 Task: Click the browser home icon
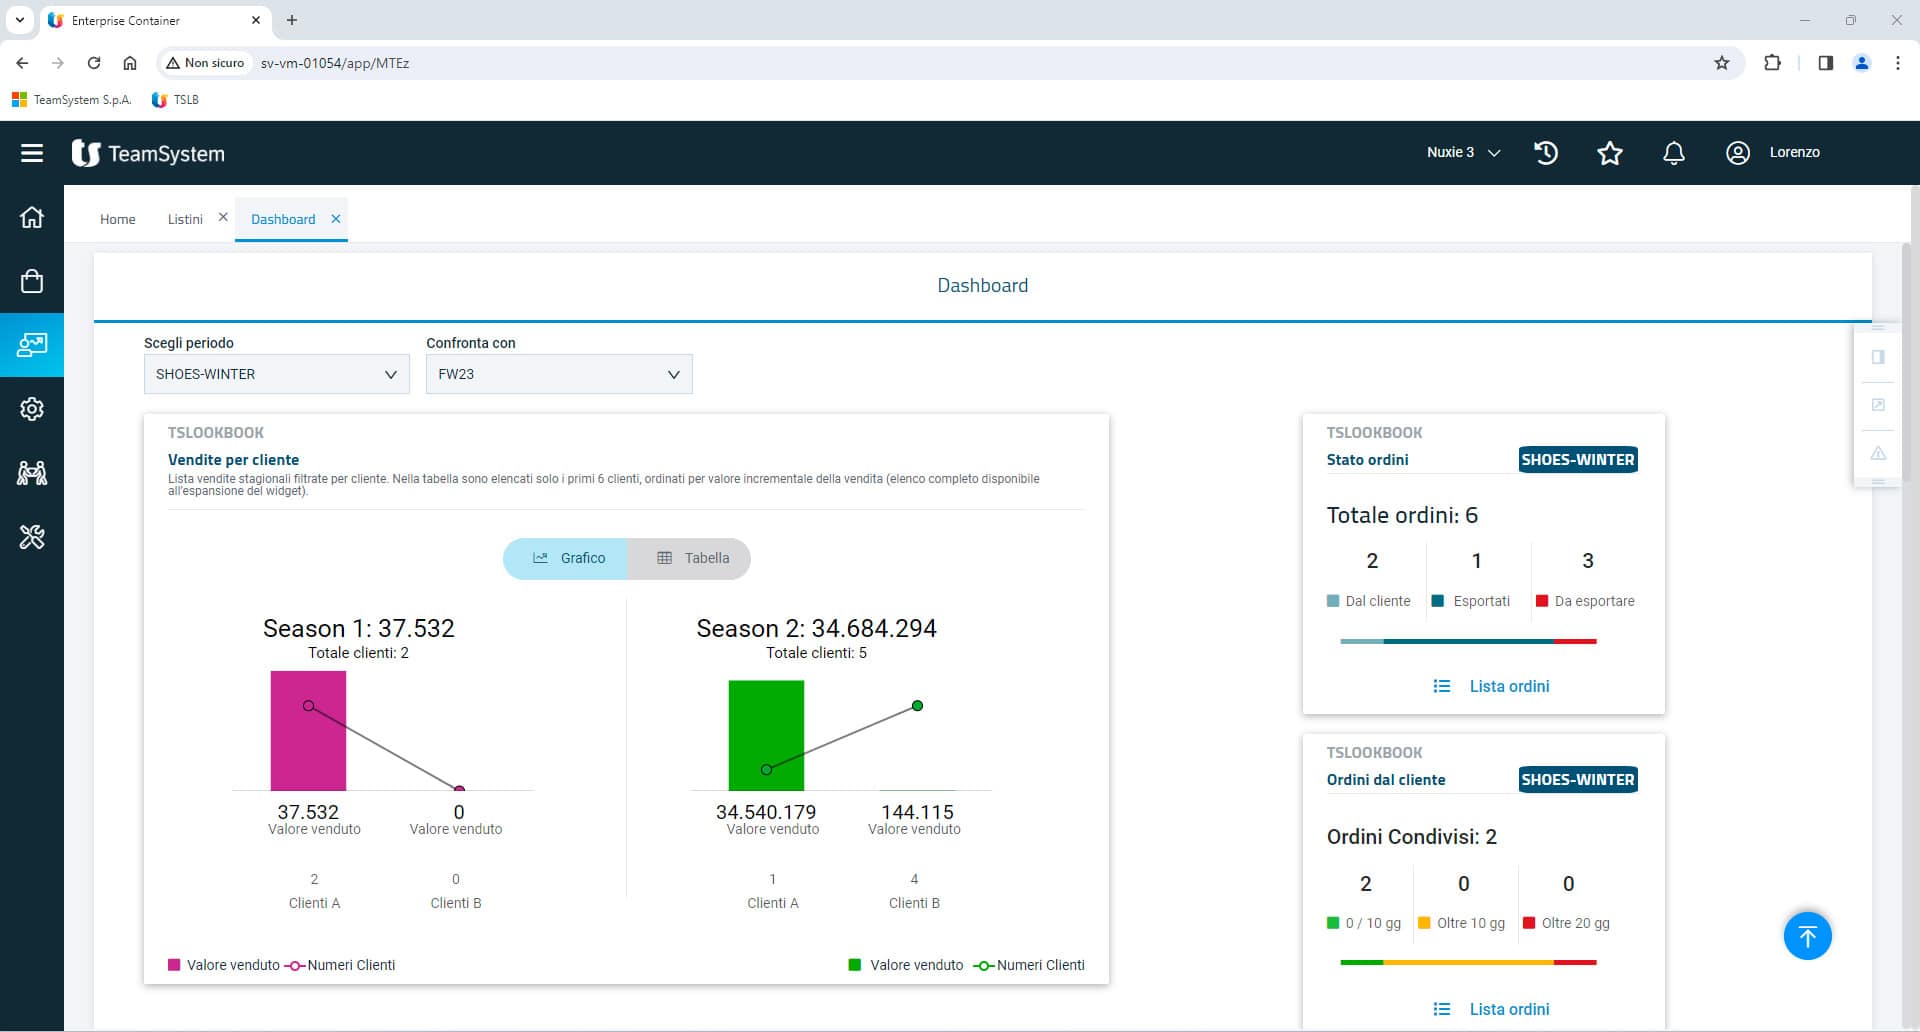[130, 63]
